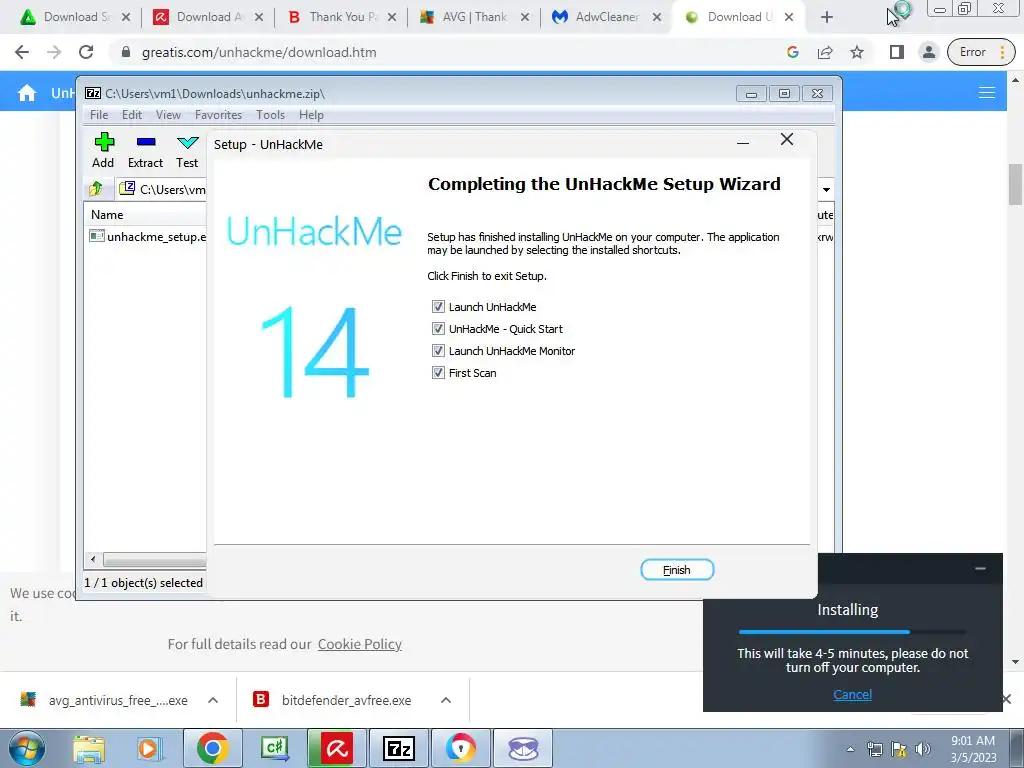The image size is (1024, 768).
Task: Open the site hamburger menu
Action: coord(987,93)
